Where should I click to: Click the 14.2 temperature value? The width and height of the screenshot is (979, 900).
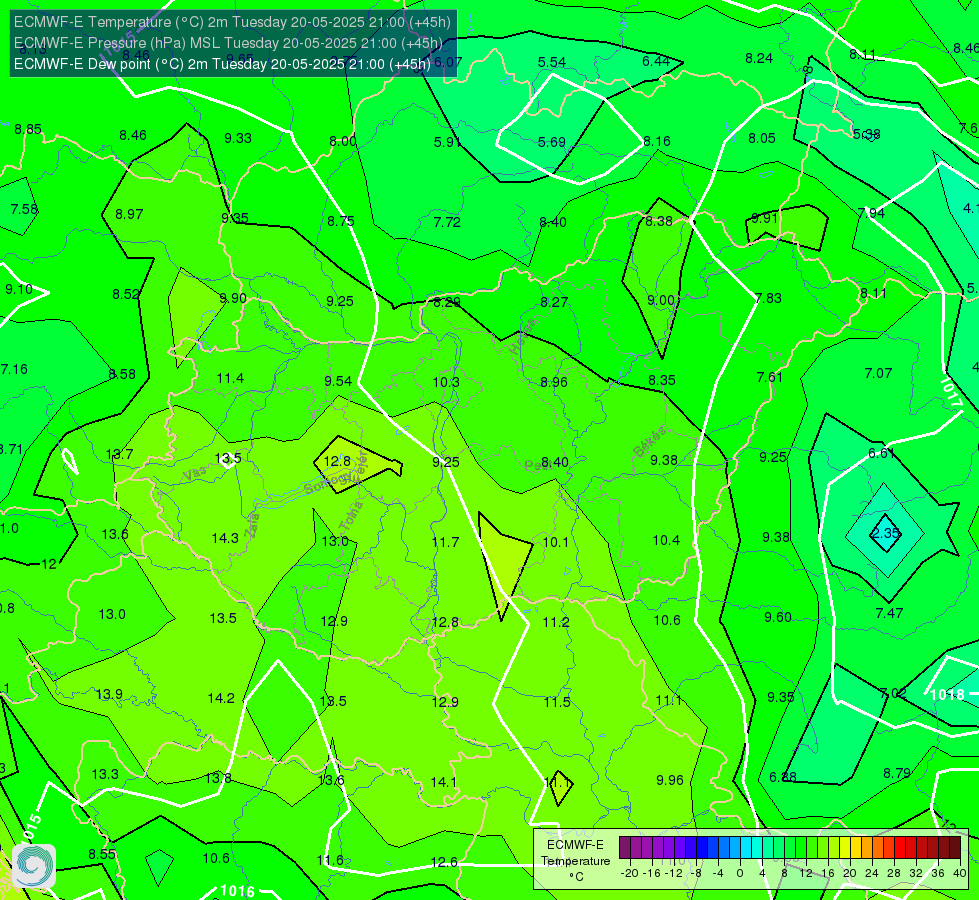pyautogui.click(x=221, y=698)
